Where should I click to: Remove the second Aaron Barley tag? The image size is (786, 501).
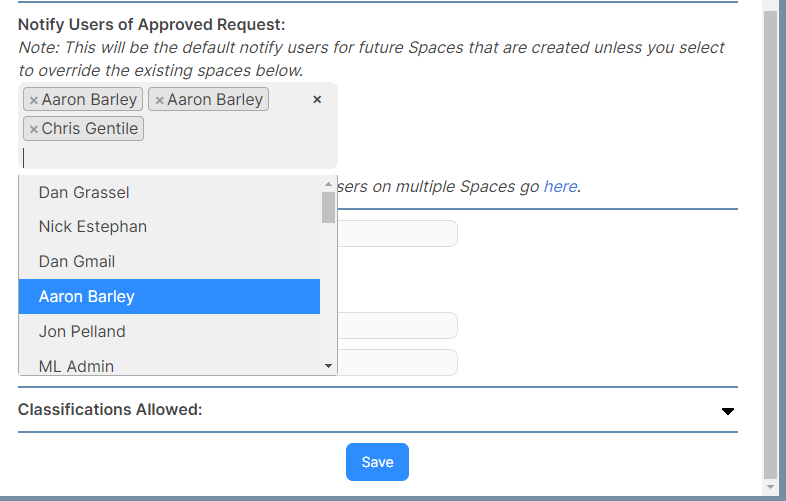[x=159, y=100]
